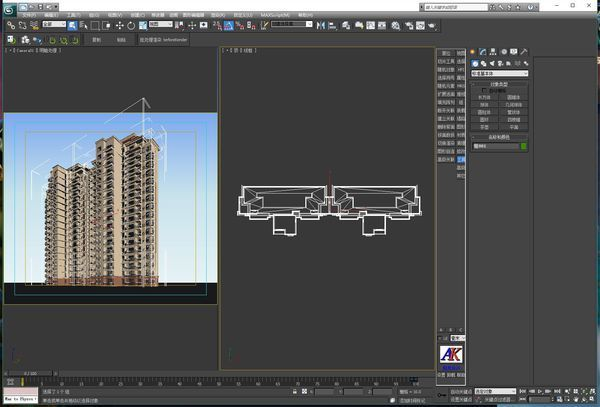Switch to the Modify command panel

tap(483, 51)
